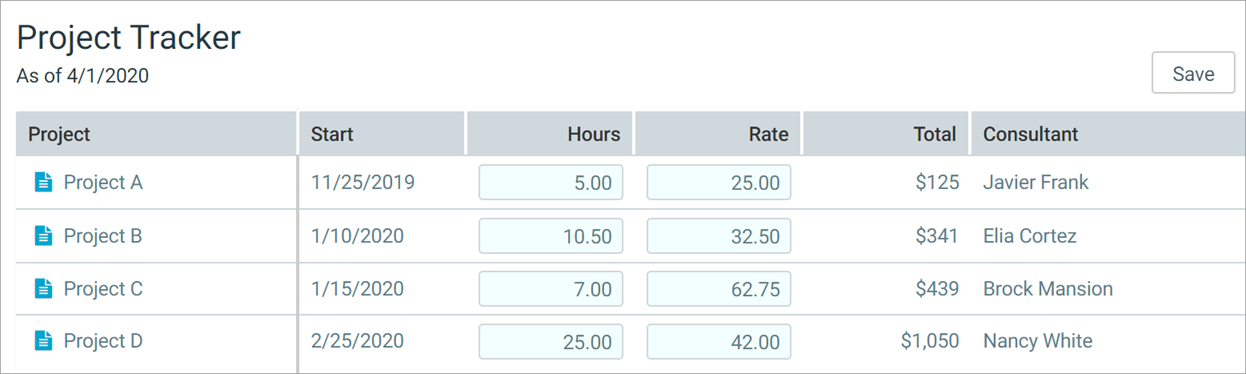Focus the Hours field showing 7.00
This screenshot has height=374, width=1246.
(551, 289)
